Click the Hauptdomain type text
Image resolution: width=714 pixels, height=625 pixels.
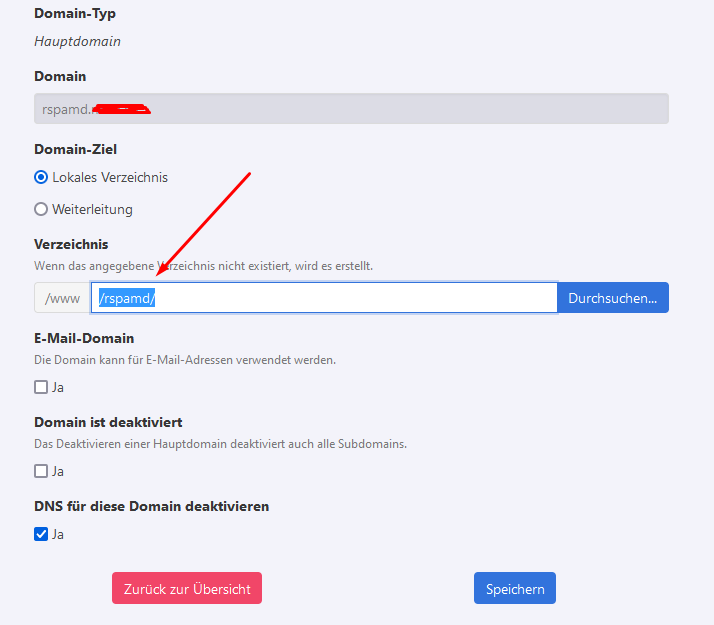pyautogui.click(x=77, y=42)
